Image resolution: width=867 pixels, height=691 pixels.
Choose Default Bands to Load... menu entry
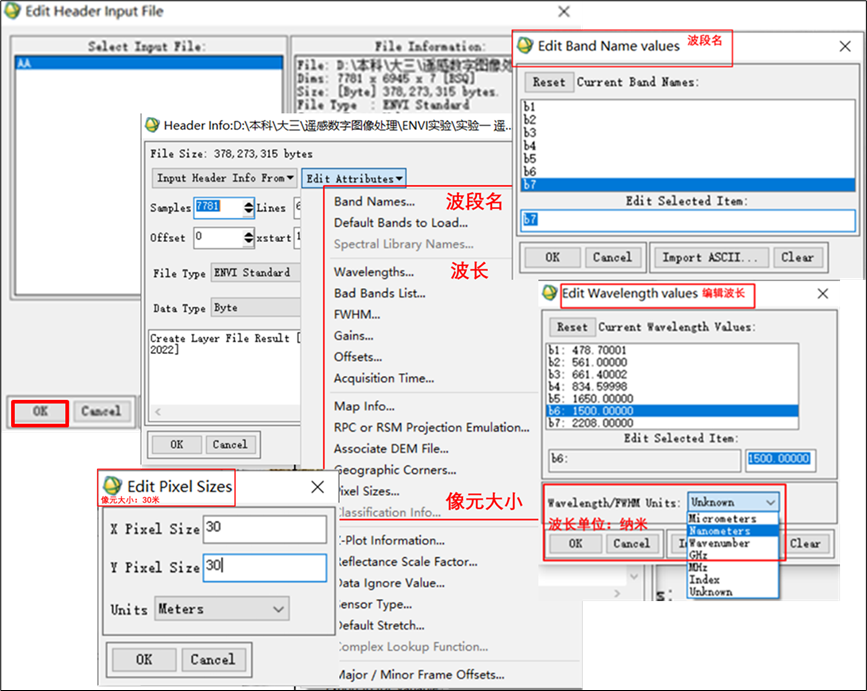pos(401,222)
